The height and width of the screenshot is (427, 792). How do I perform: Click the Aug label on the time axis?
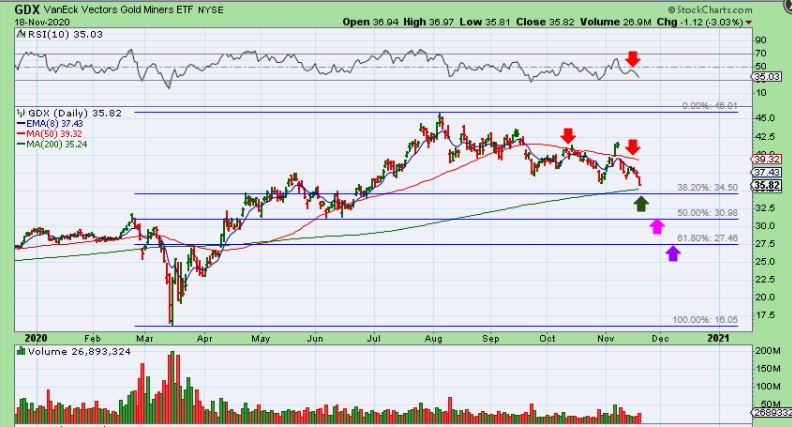tap(433, 339)
